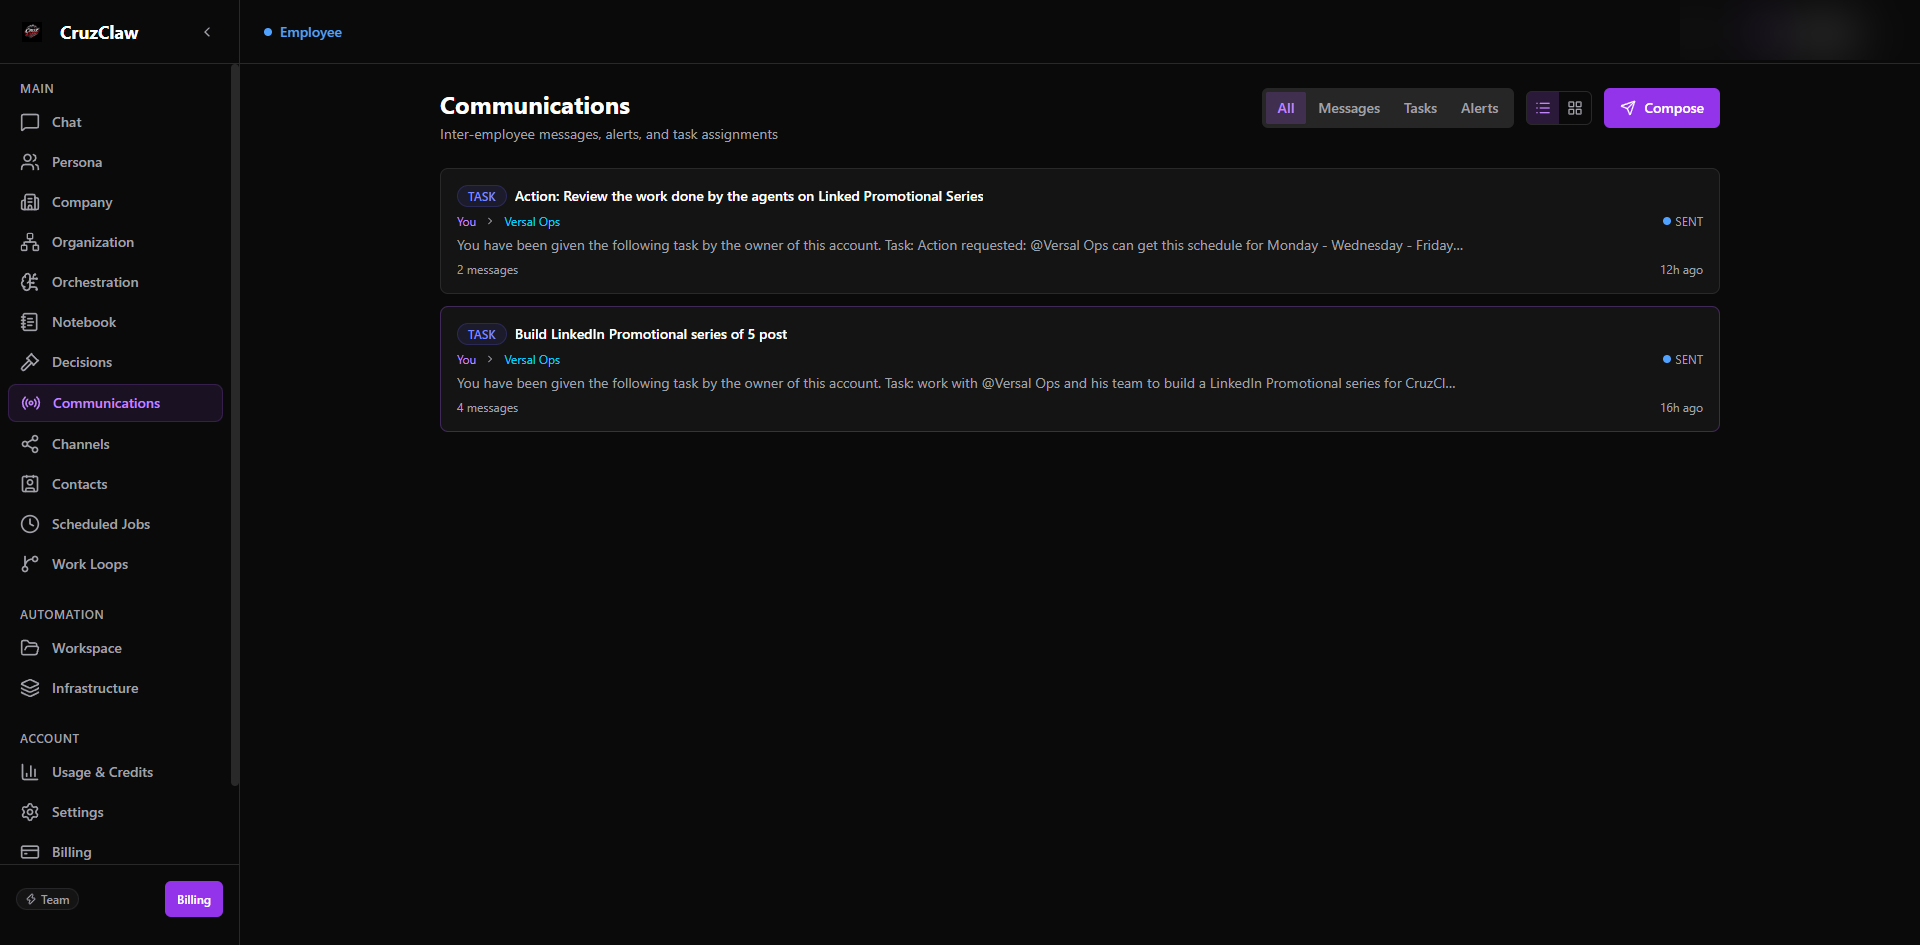Click the '4 messages' count
Image resolution: width=1920 pixels, height=945 pixels.
(488, 408)
